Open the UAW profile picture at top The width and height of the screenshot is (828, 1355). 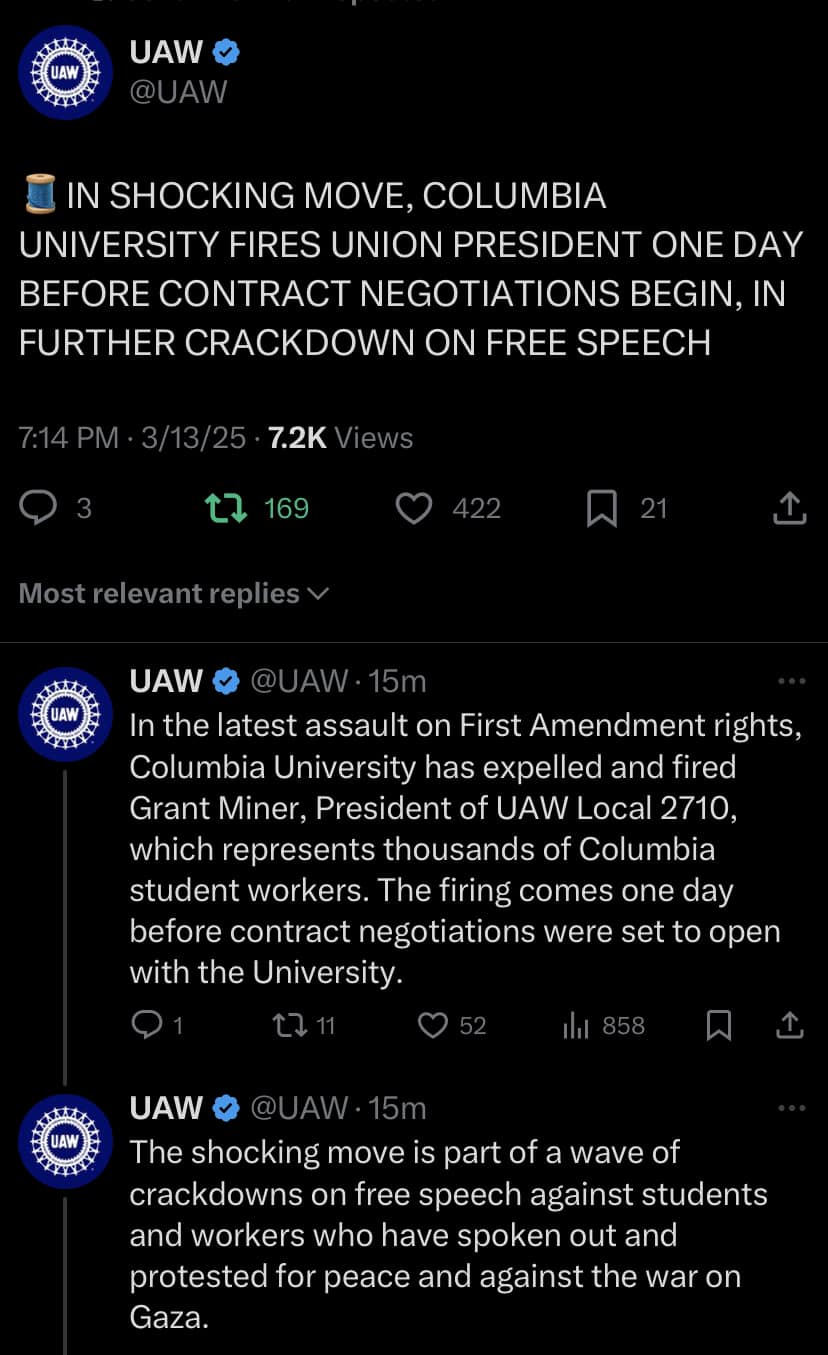pos(66,73)
